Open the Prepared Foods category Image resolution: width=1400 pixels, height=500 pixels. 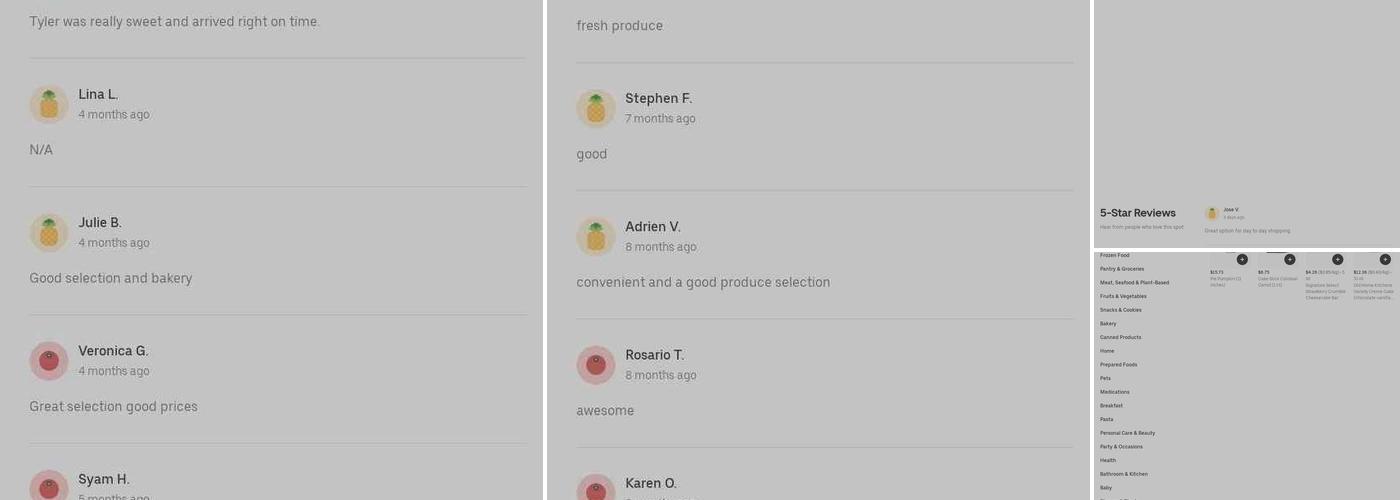[1118, 365]
